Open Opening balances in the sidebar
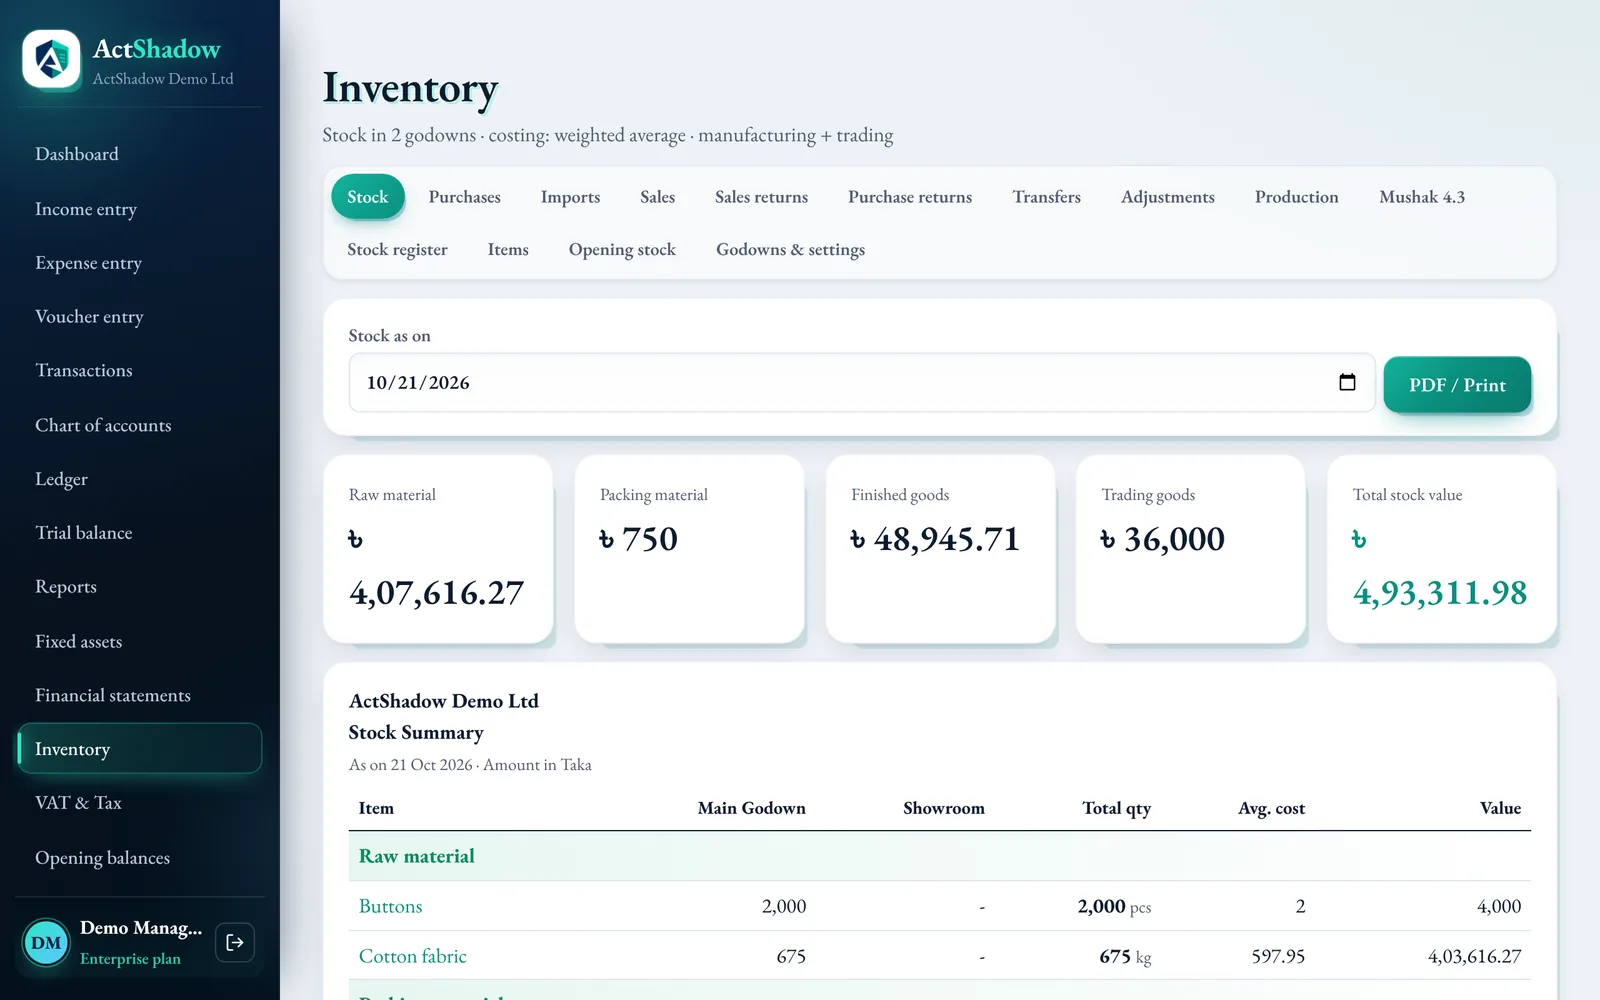Image resolution: width=1600 pixels, height=1000 pixels. [140, 858]
